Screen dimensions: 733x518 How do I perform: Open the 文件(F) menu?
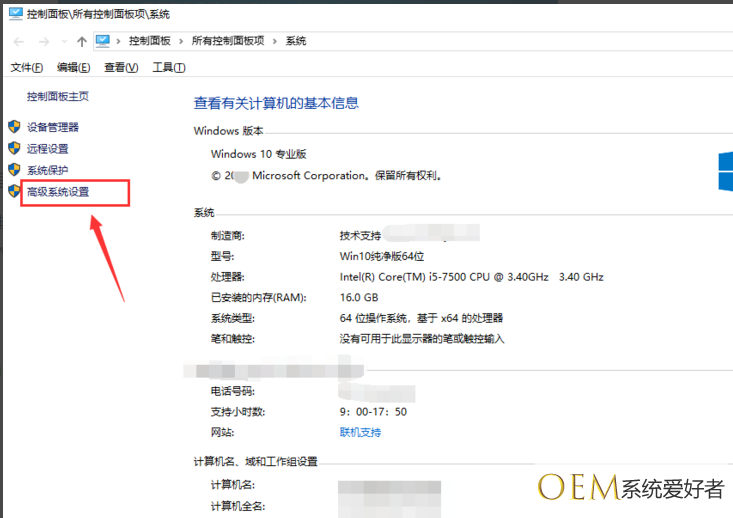26,67
